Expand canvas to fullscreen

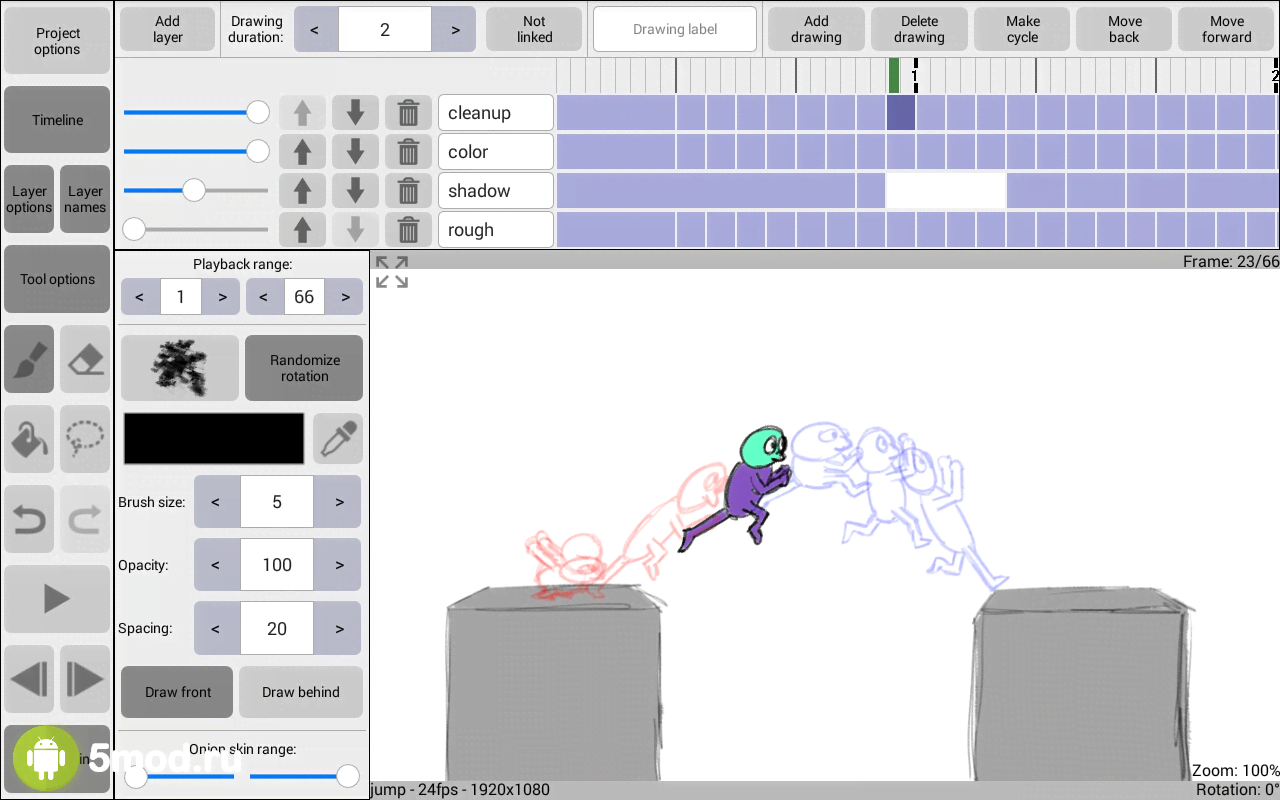click(392, 272)
